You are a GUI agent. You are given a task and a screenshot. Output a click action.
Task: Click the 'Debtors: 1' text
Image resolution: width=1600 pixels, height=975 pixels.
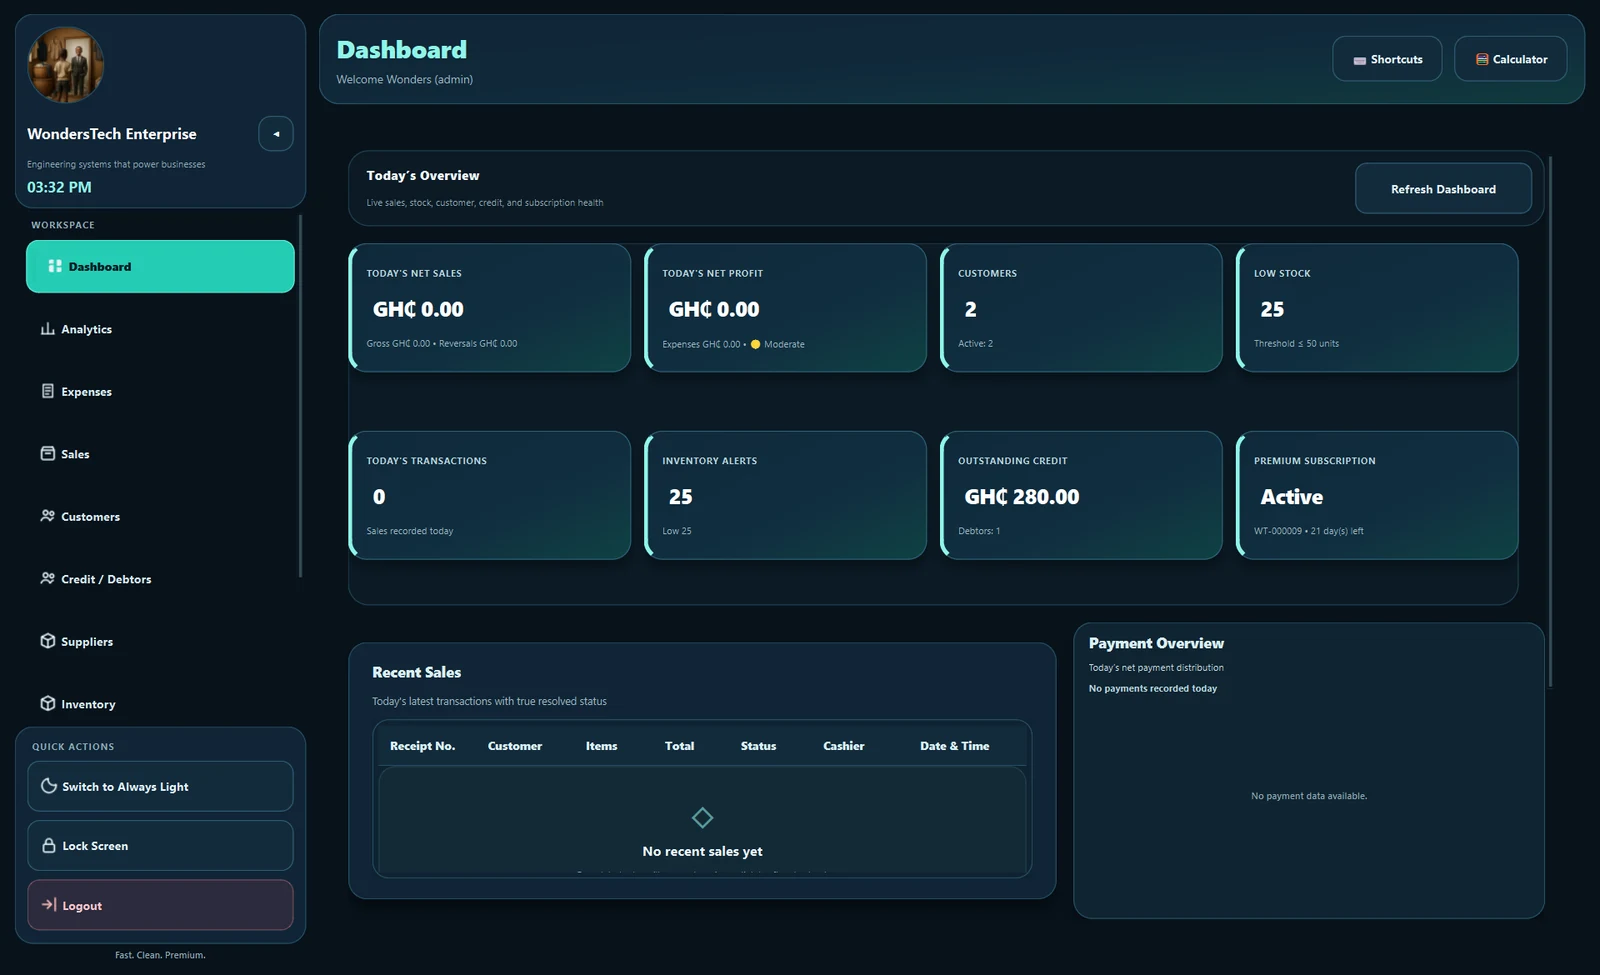coord(979,531)
